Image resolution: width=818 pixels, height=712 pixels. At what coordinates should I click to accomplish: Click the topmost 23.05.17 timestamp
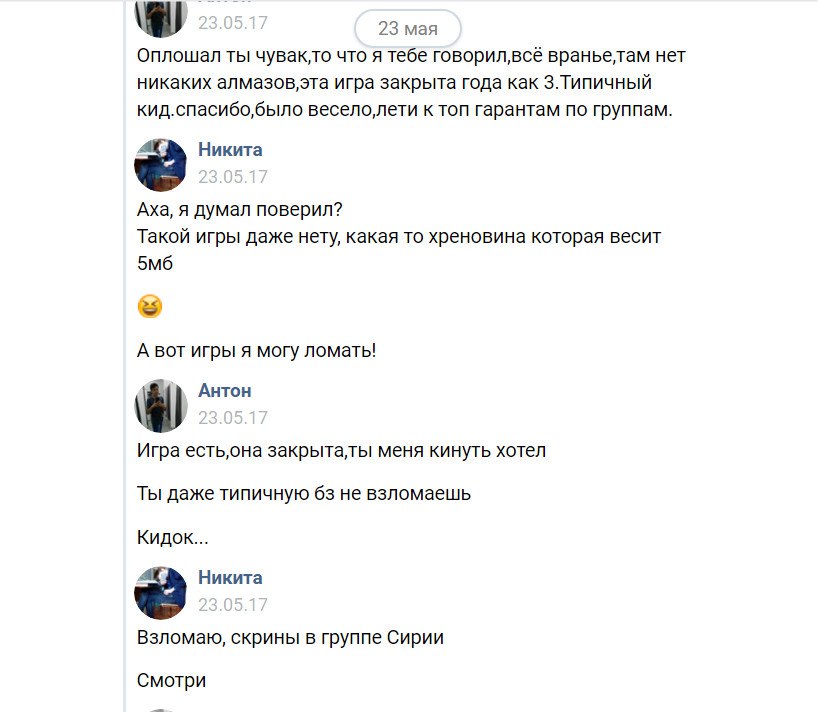click(233, 23)
